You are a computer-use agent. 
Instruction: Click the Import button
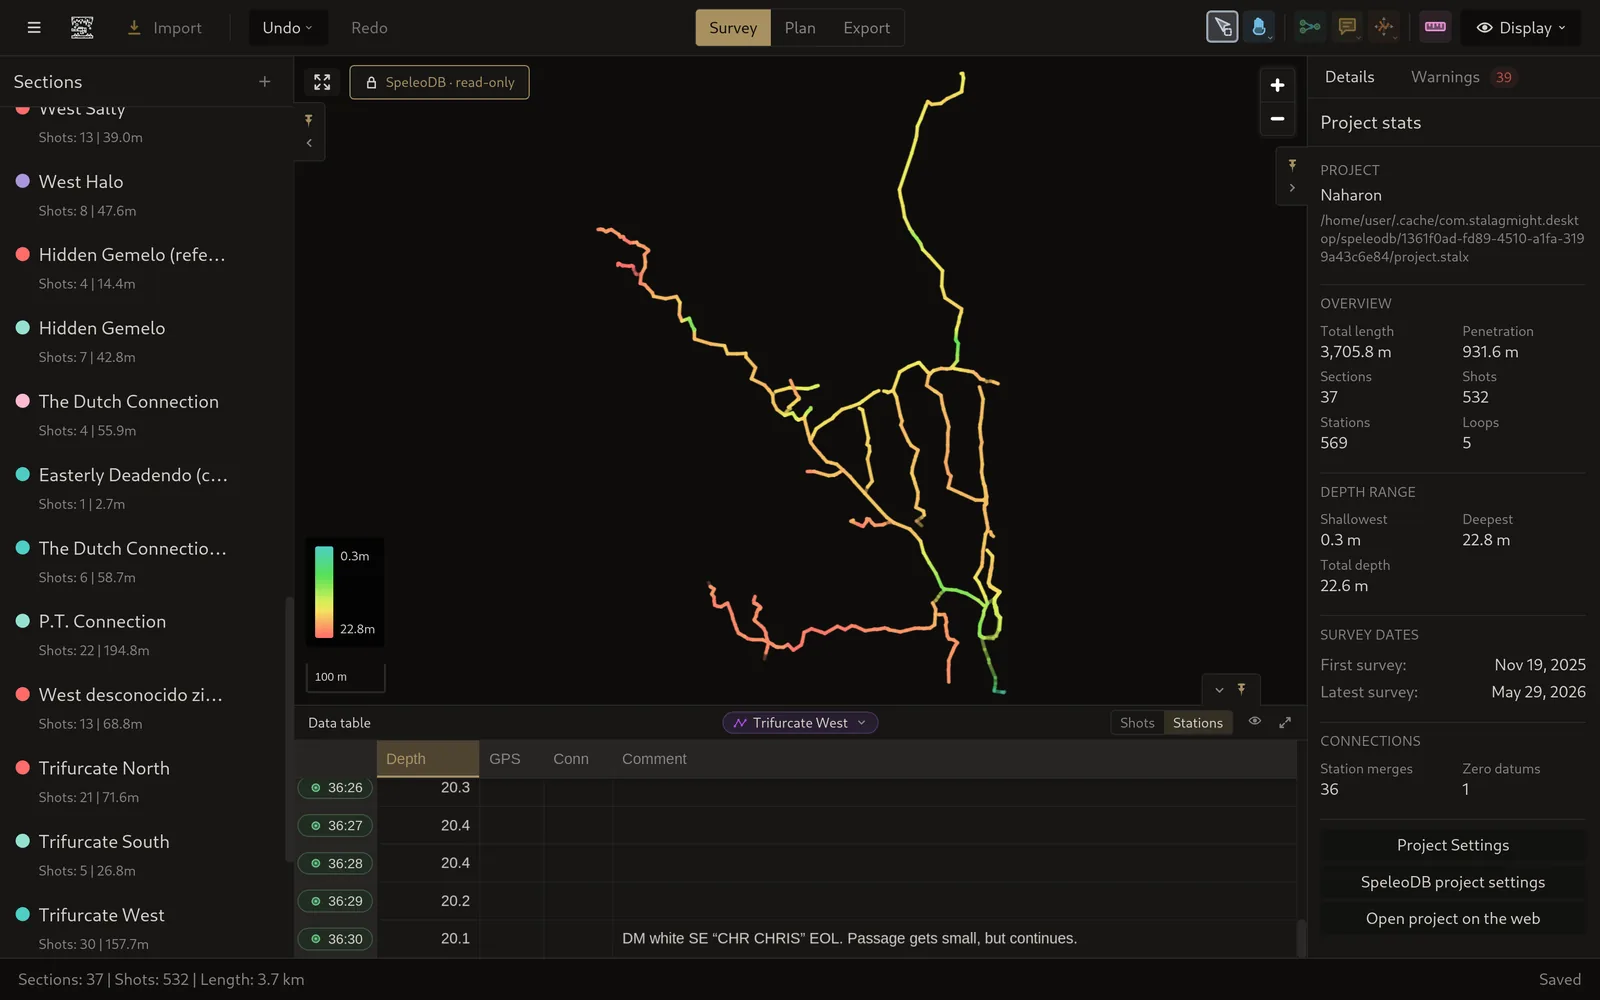[x=165, y=28]
